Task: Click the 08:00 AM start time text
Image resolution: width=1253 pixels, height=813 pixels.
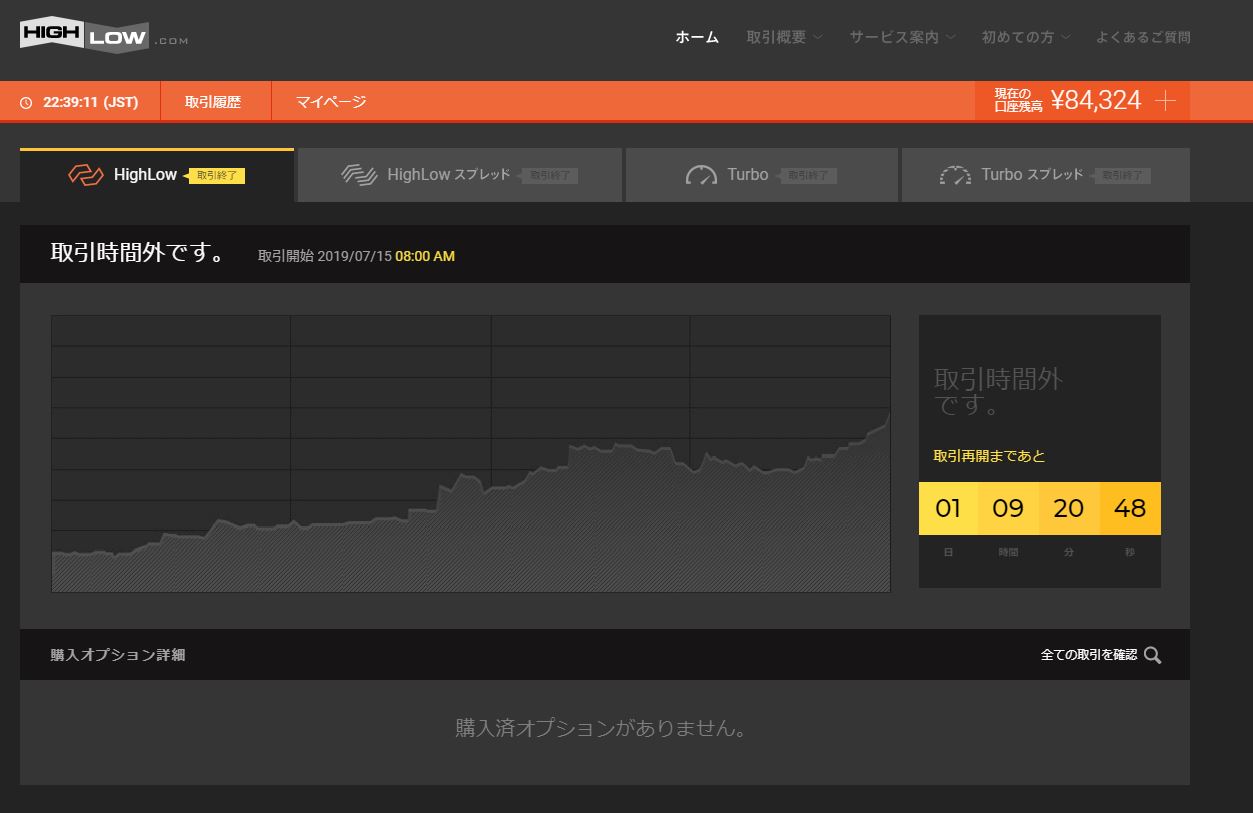Action: click(425, 256)
